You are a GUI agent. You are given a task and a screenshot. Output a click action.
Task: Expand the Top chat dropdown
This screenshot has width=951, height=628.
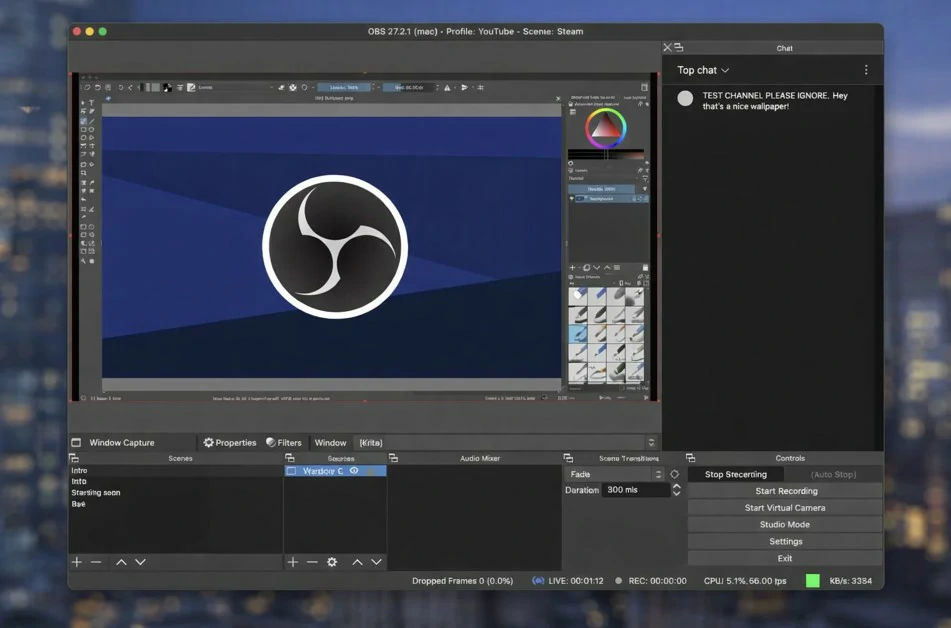click(703, 70)
